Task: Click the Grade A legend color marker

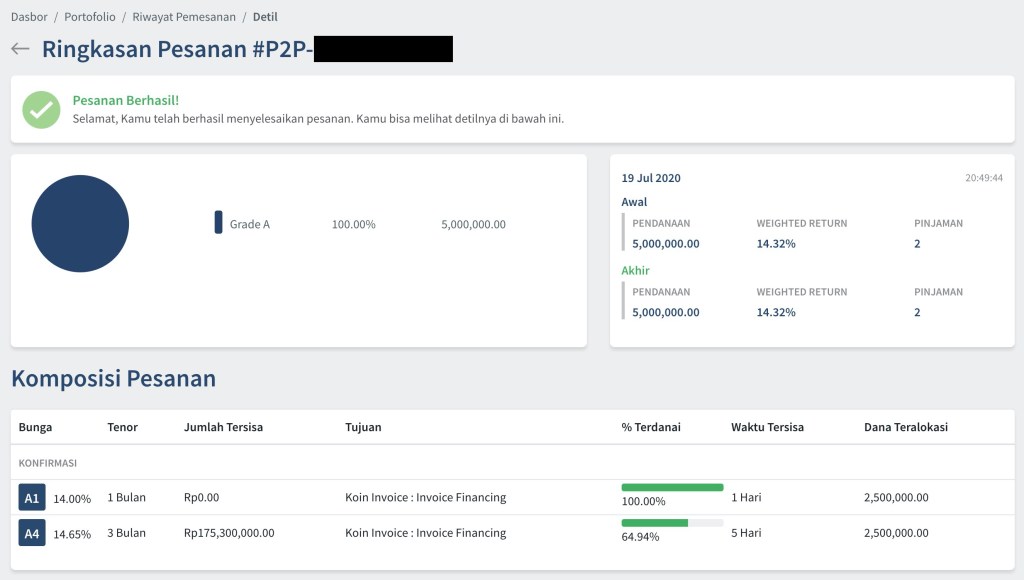Action: point(218,223)
